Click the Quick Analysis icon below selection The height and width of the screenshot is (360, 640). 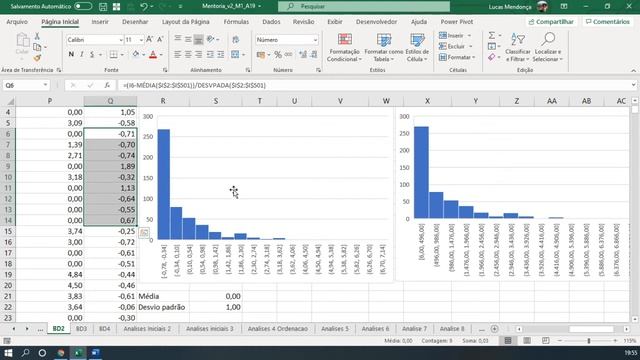point(144,233)
